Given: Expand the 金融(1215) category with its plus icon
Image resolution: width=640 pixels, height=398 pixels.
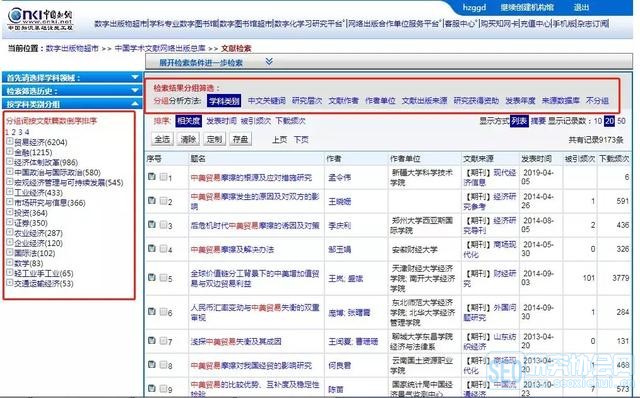Looking at the screenshot, I should pyautogui.click(x=10, y=151).
